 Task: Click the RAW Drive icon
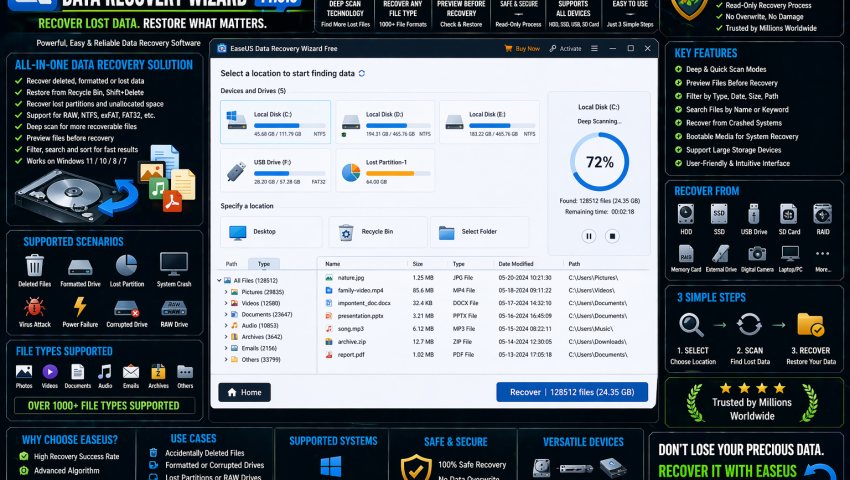tap(174, 308)
